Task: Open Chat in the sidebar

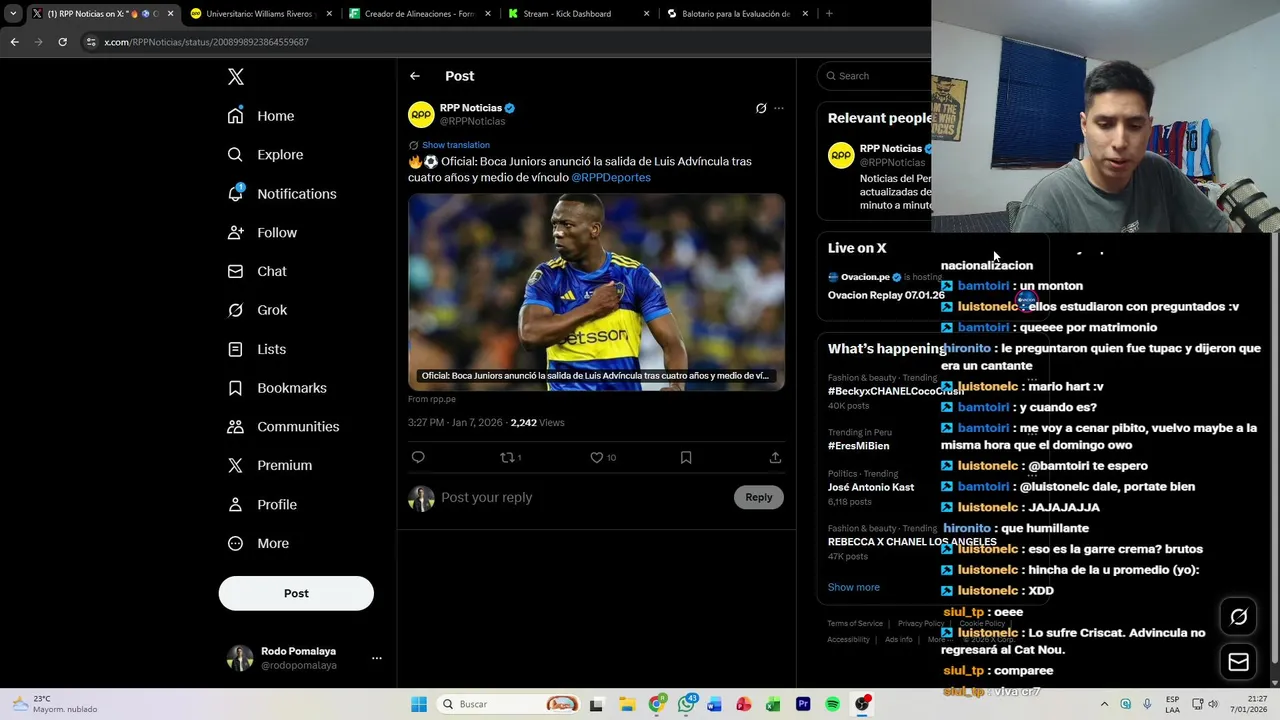Action: pyautogui.click(x=257, y=271)
